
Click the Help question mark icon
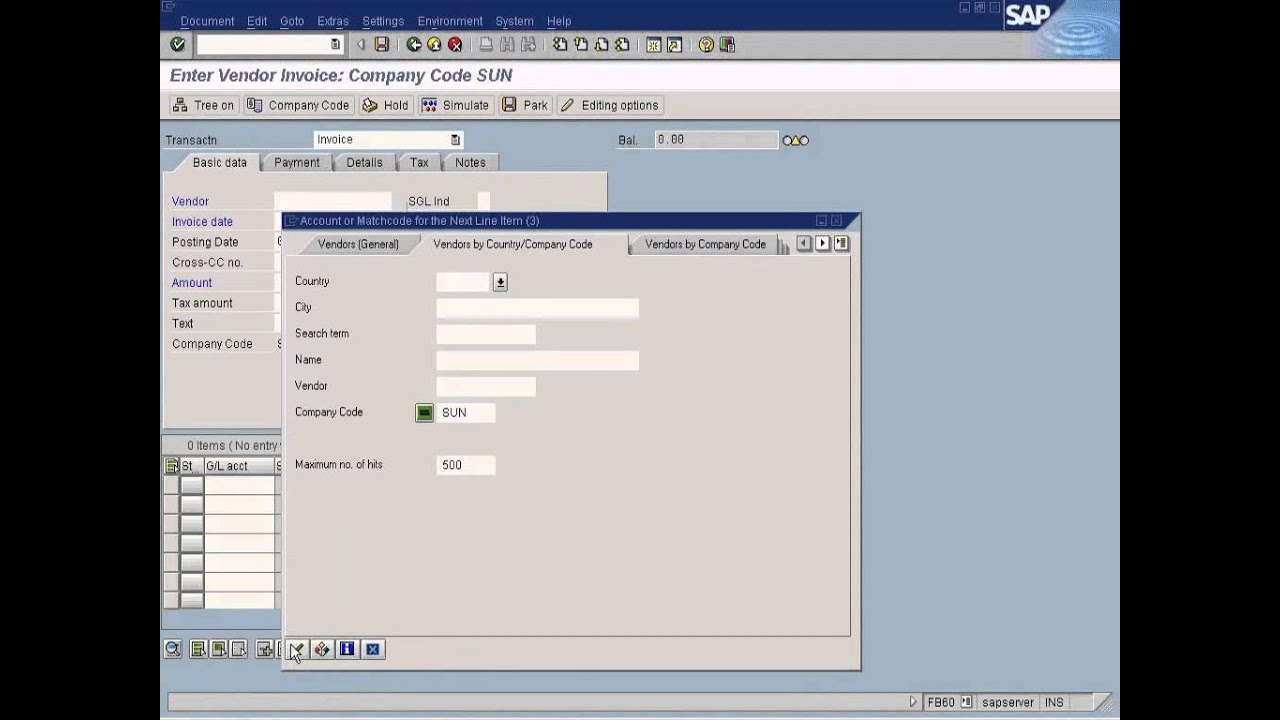pos(706,45)
